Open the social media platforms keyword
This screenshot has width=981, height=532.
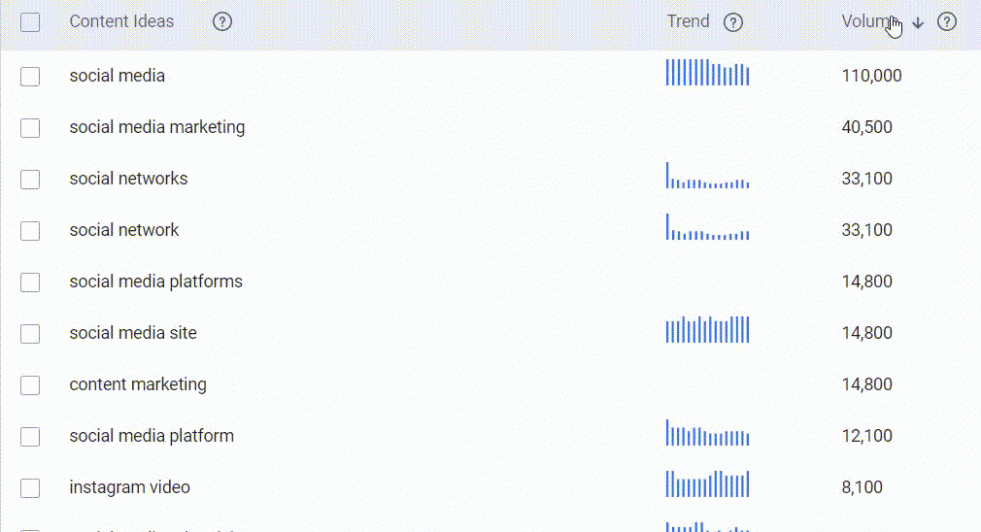[156, 282]
